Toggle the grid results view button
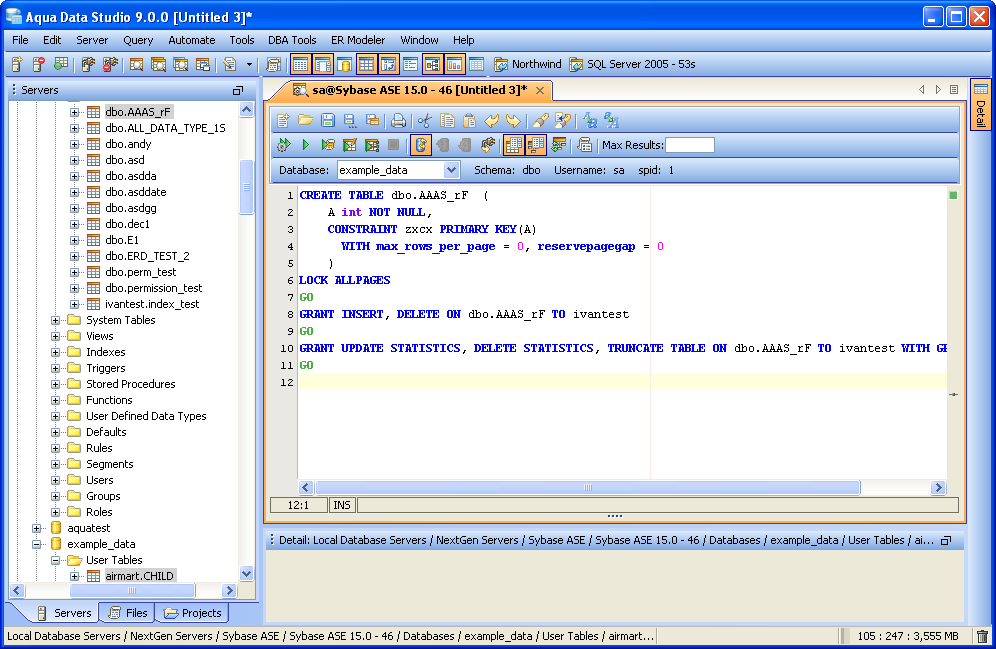This screenshot has width=996, height=649. pyautogui.click(x=513, y=145)
